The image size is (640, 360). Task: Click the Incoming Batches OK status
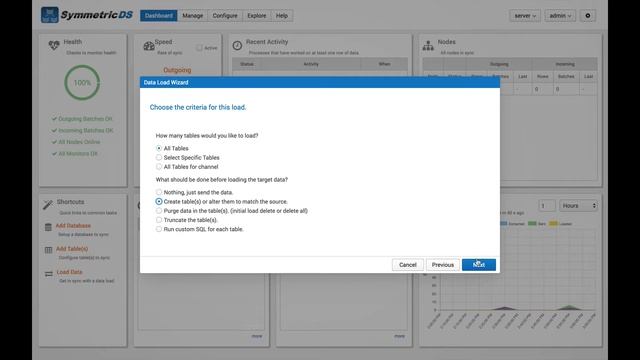(x=82, y=131)
